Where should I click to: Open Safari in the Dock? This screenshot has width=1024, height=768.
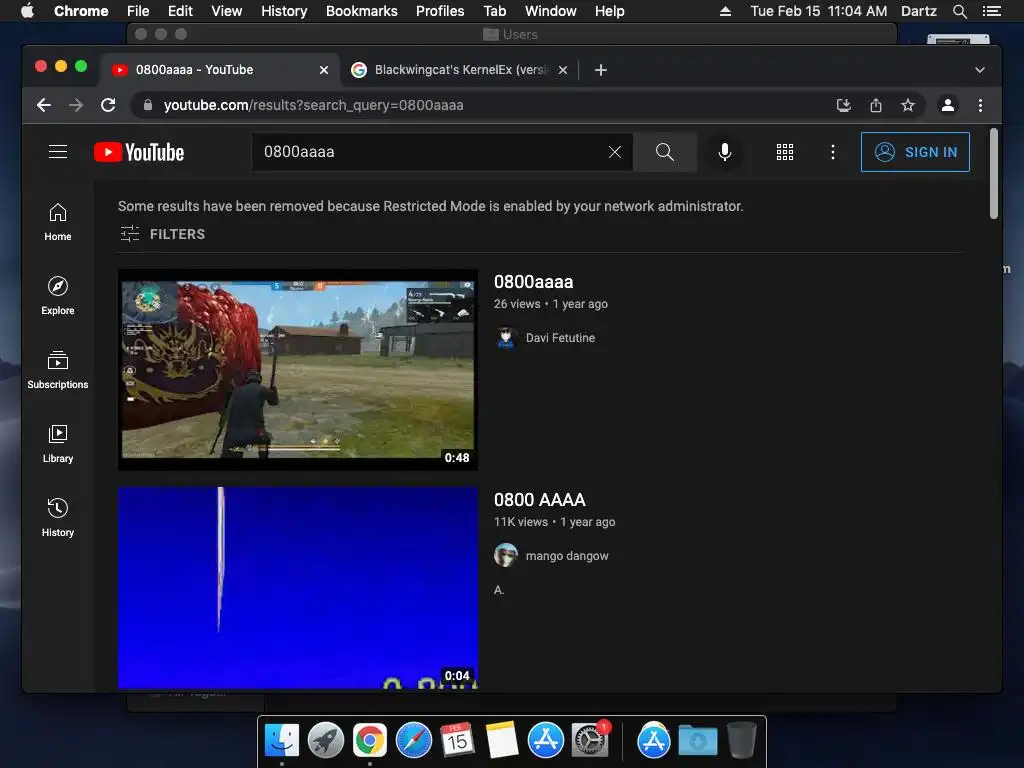point(413,740)
